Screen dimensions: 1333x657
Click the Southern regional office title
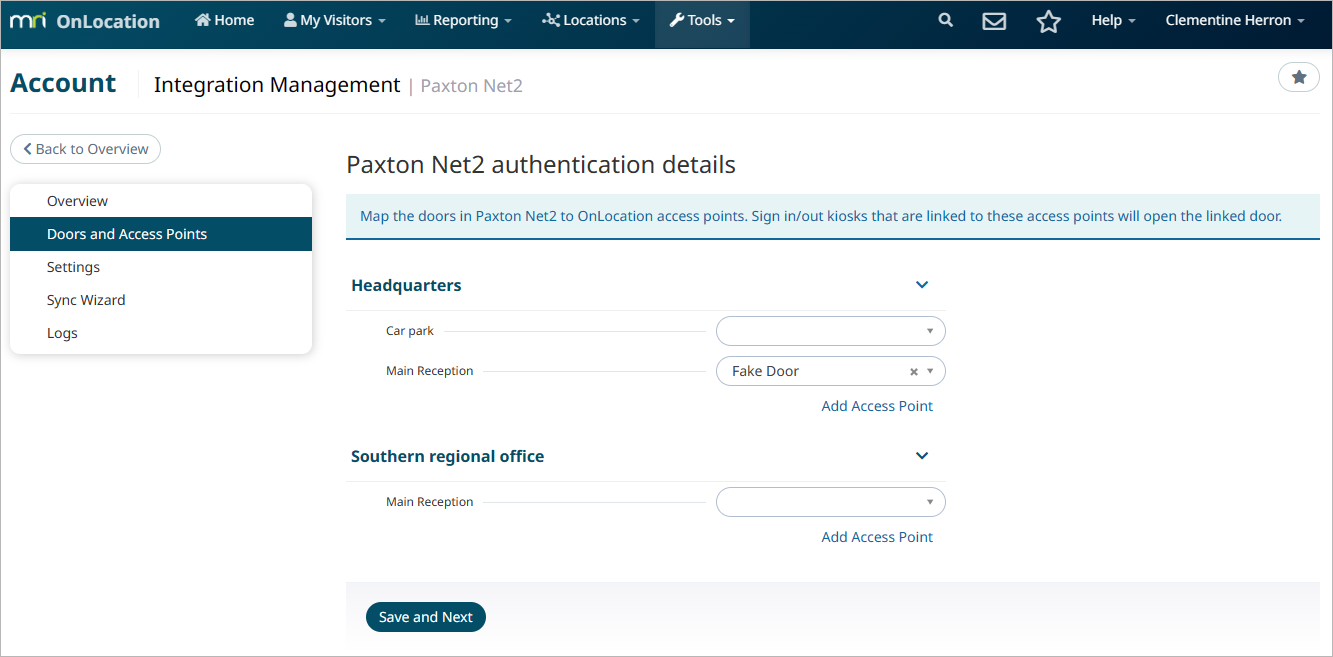pyautogui.click(x=448, y=456)
